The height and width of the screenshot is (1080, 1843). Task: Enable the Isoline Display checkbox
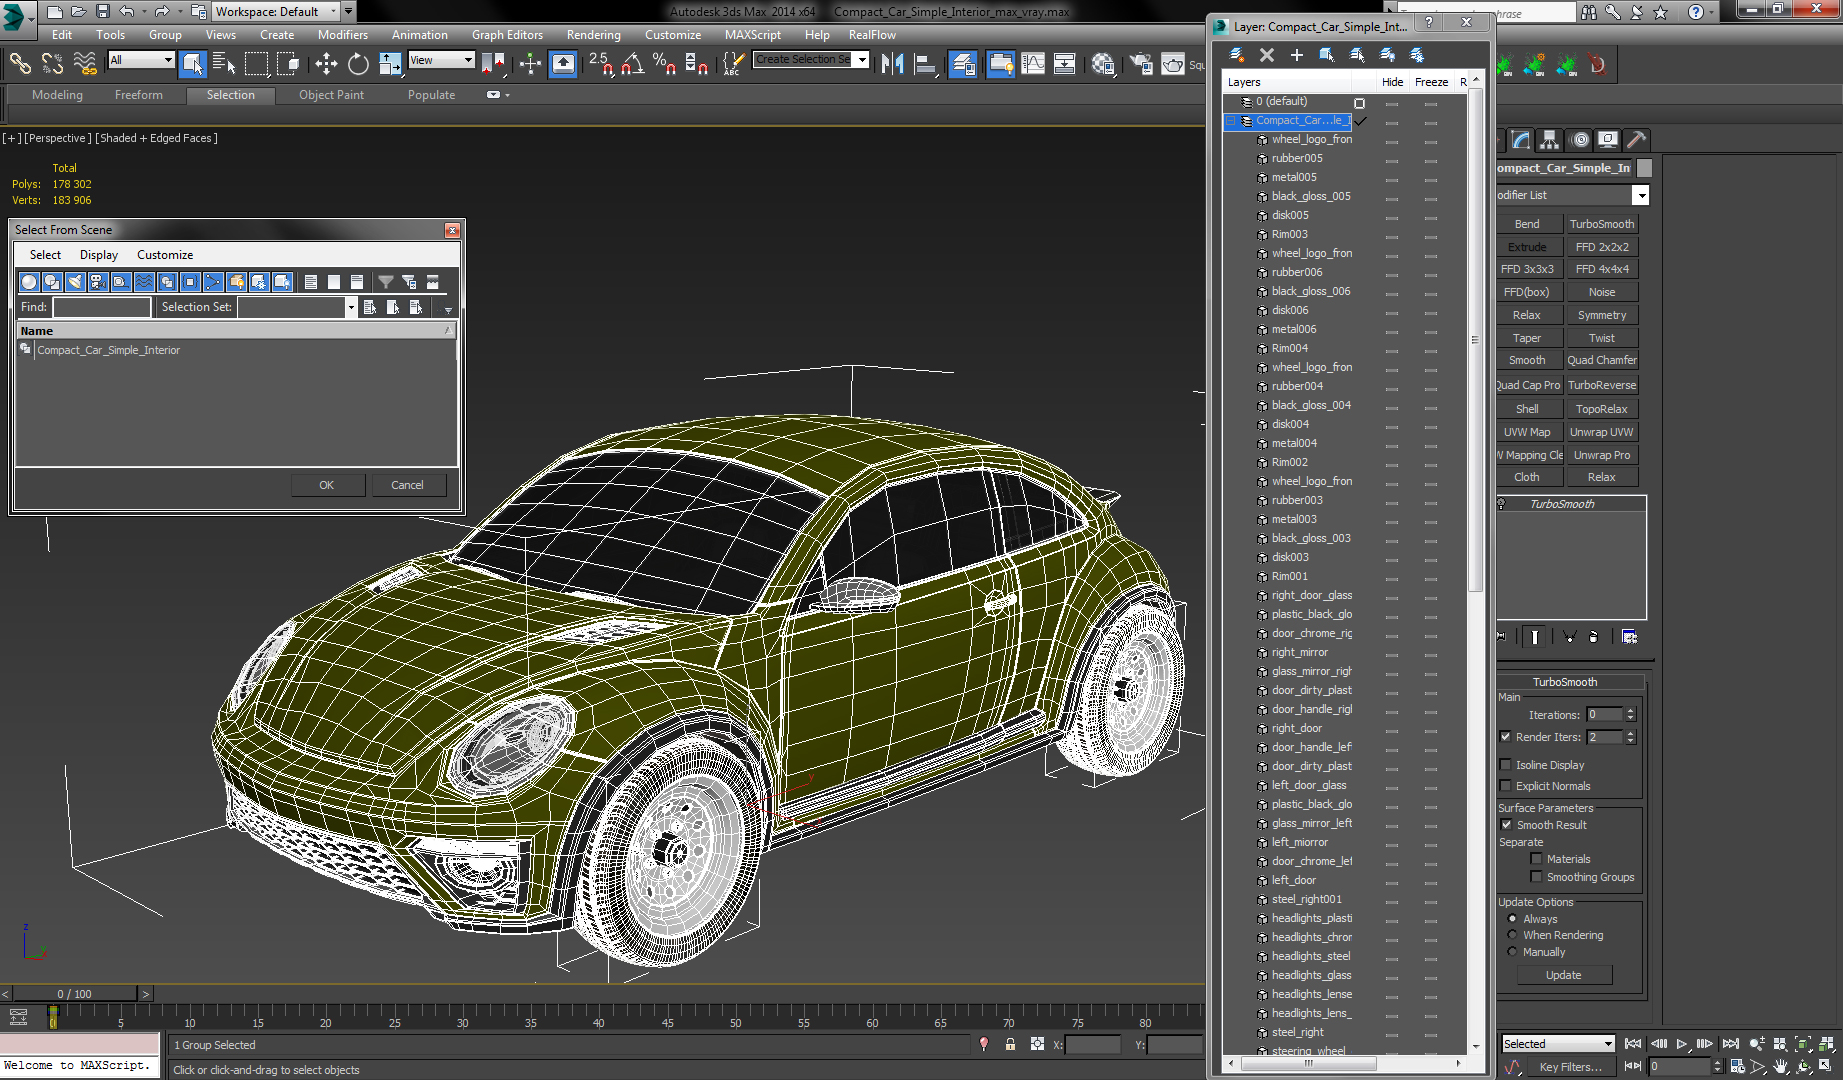(x=1506, y=765)
